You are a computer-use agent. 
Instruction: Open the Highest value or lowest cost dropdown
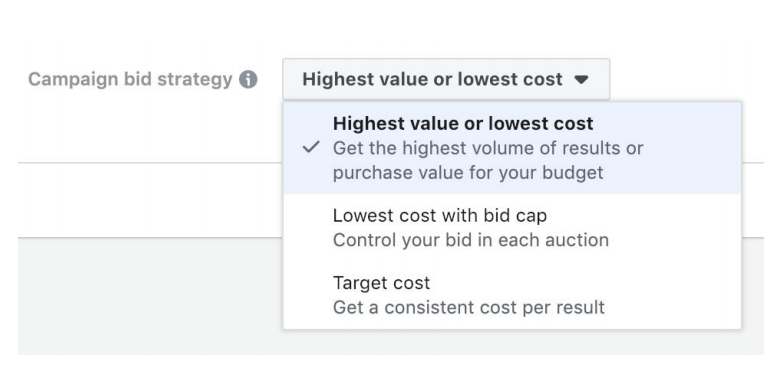click(x=446, y=79)
